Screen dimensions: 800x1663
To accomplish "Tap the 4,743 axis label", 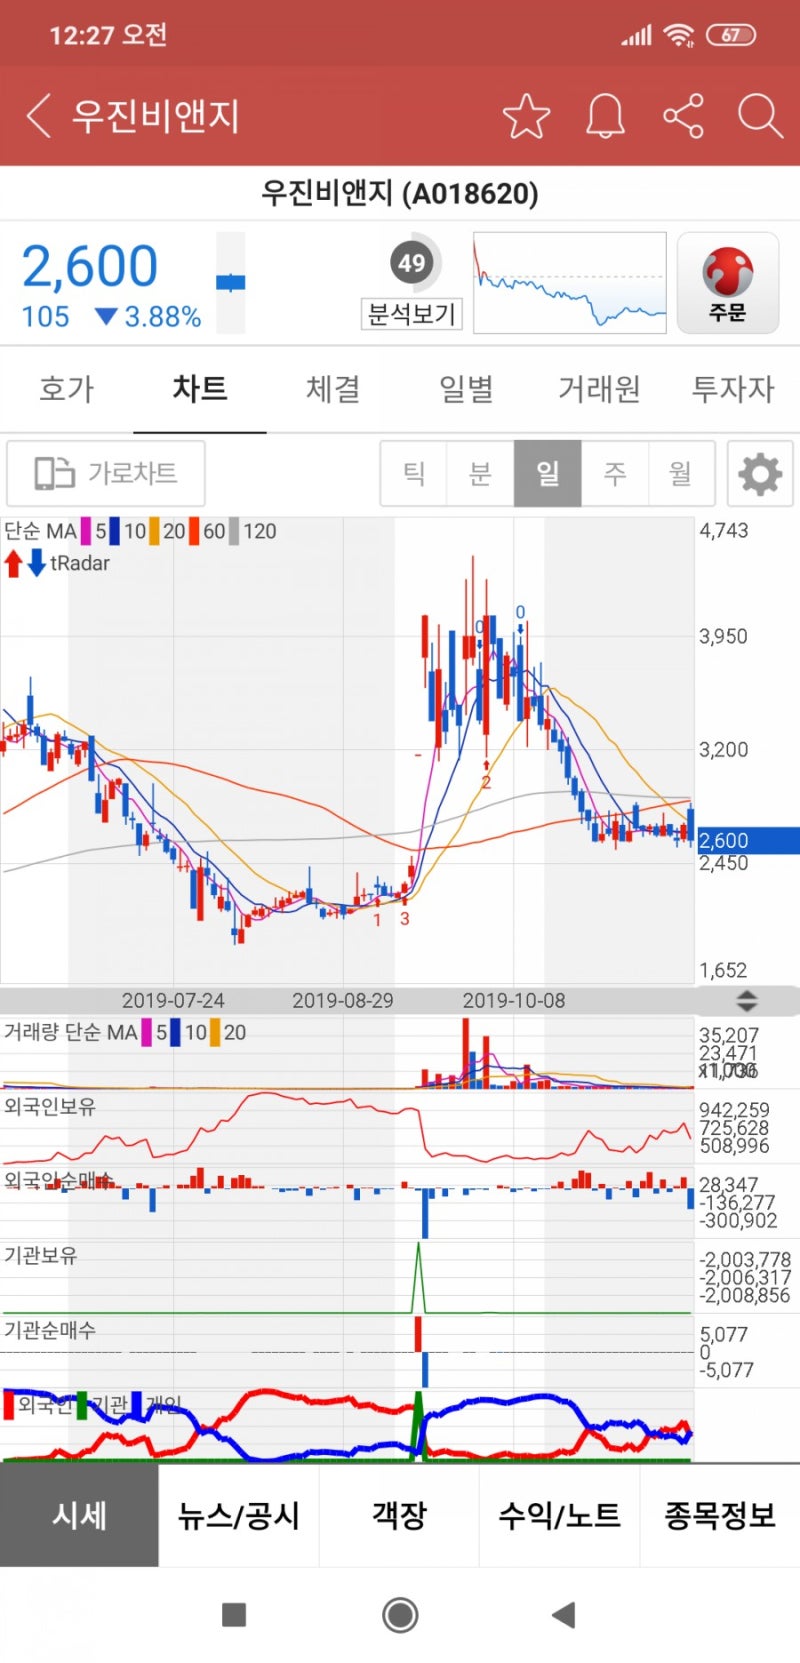I will pos(724,530).
